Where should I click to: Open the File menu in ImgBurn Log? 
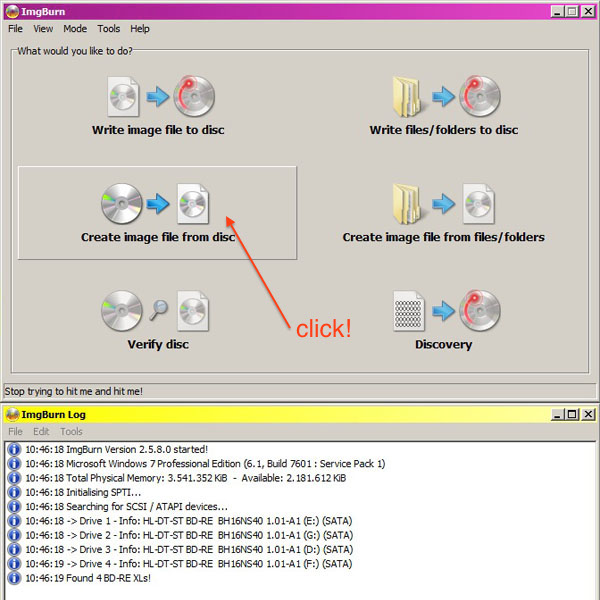(x=15, y=432)
